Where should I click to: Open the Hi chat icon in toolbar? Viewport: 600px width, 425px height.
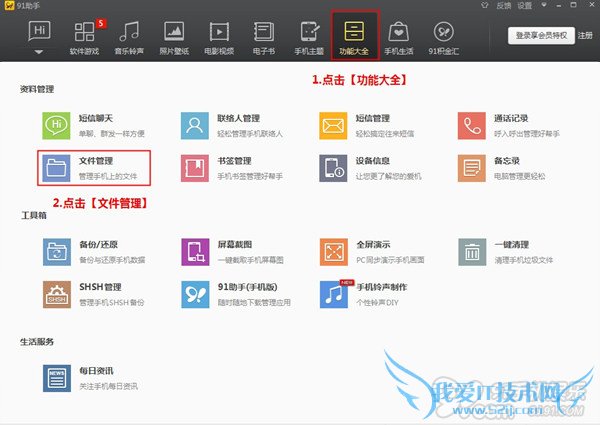(39, 31)
